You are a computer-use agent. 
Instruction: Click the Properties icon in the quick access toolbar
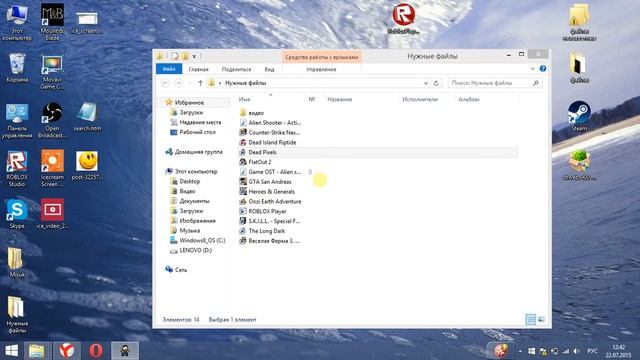(175, 56)
